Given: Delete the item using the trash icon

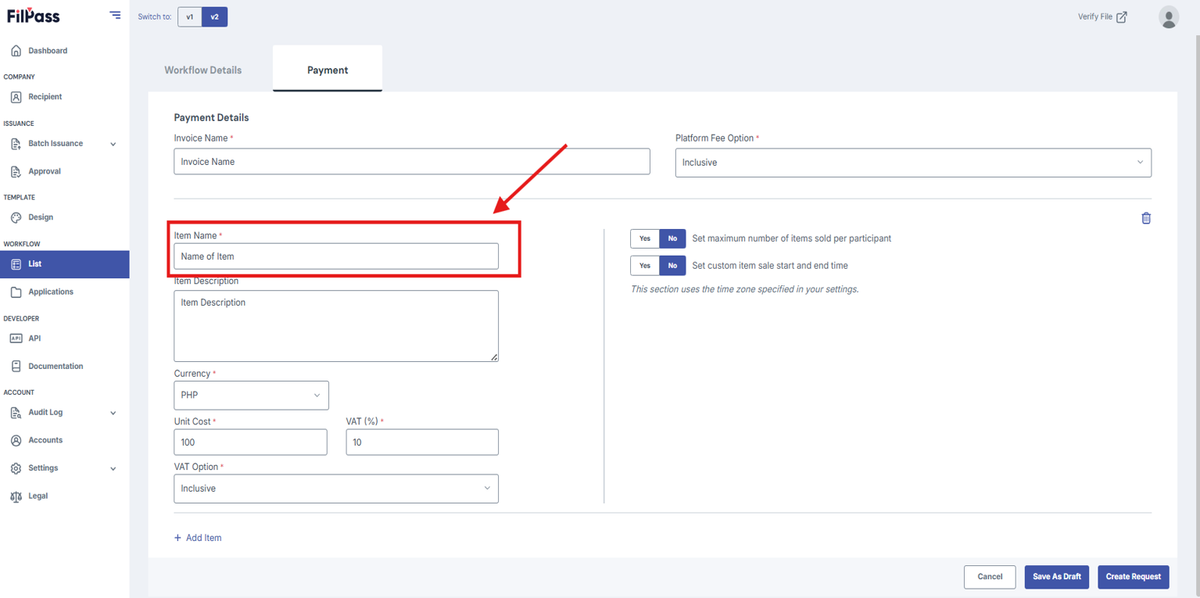Looking at the screenshot, I should click(1146, 218).
